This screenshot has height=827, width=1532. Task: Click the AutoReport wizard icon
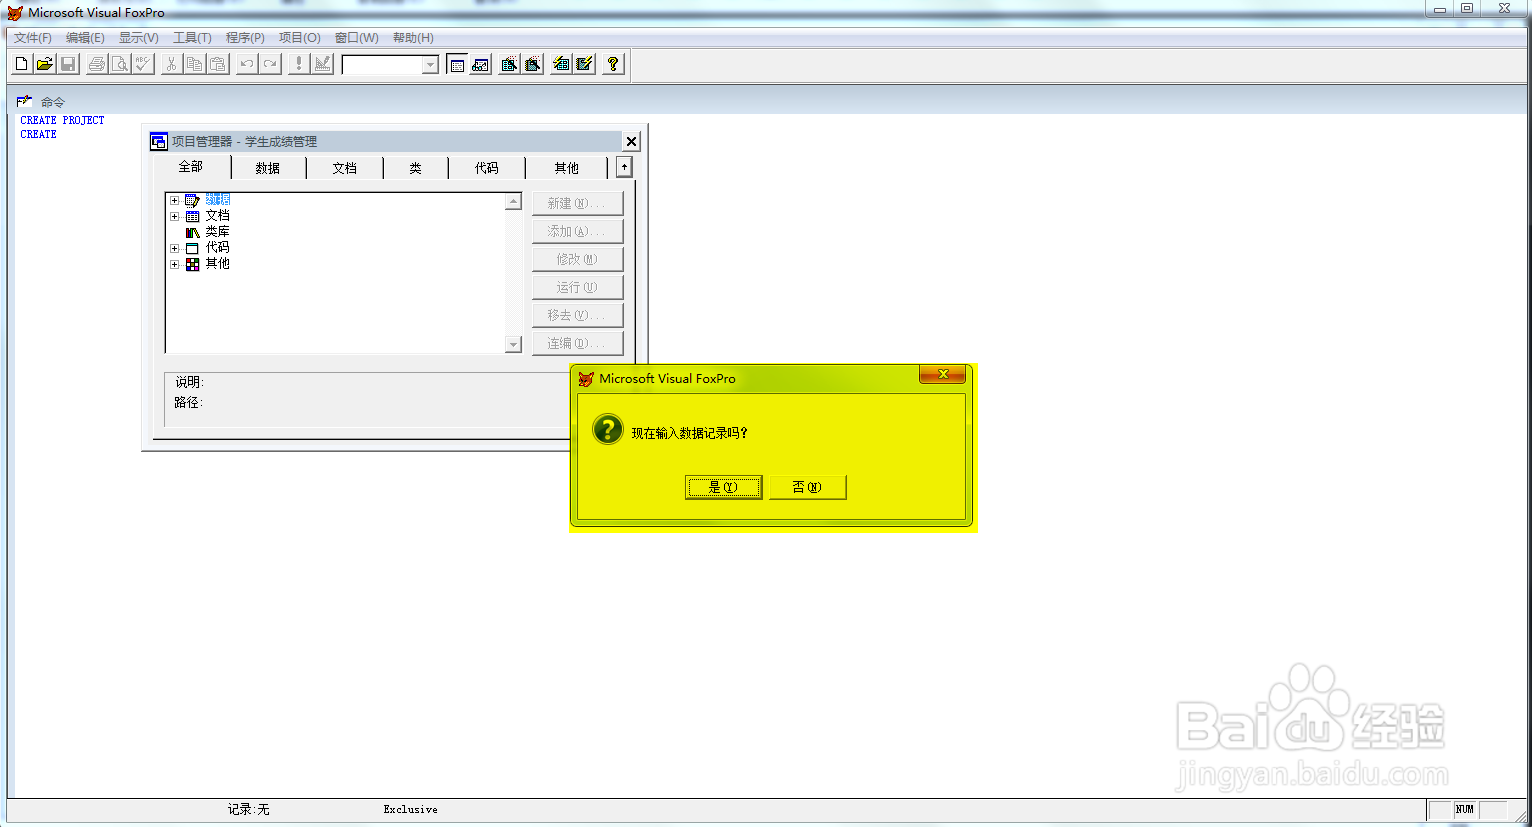tap(585, 64)
